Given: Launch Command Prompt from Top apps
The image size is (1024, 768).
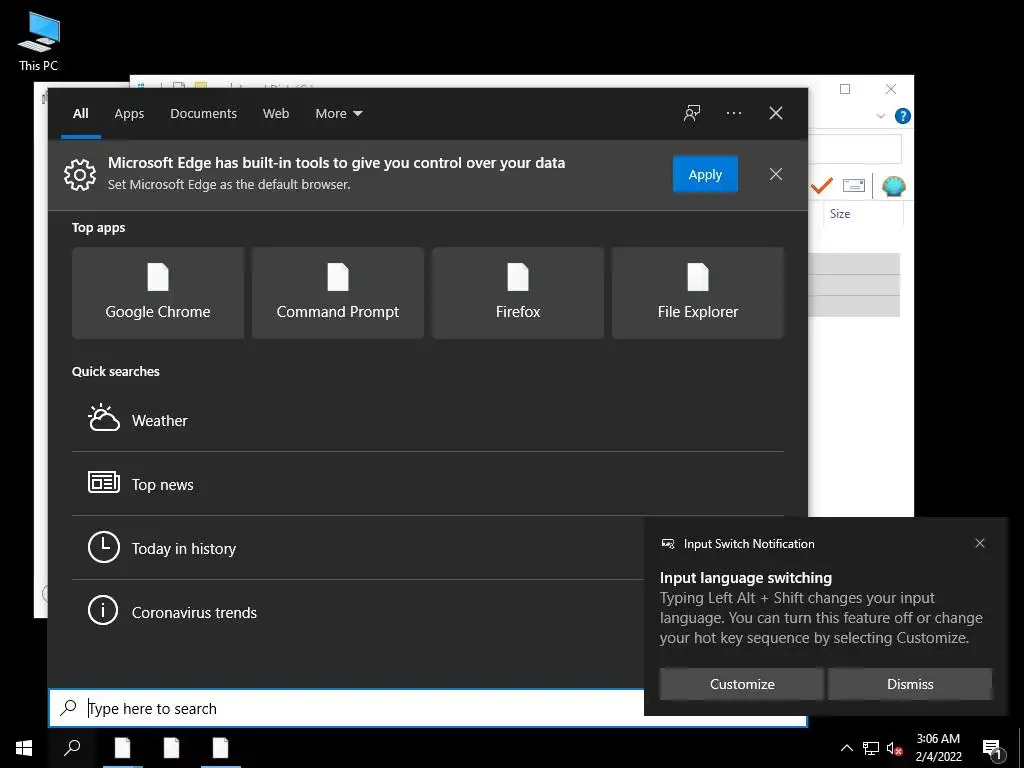Looking at the screenshot, I should (338, 293).
